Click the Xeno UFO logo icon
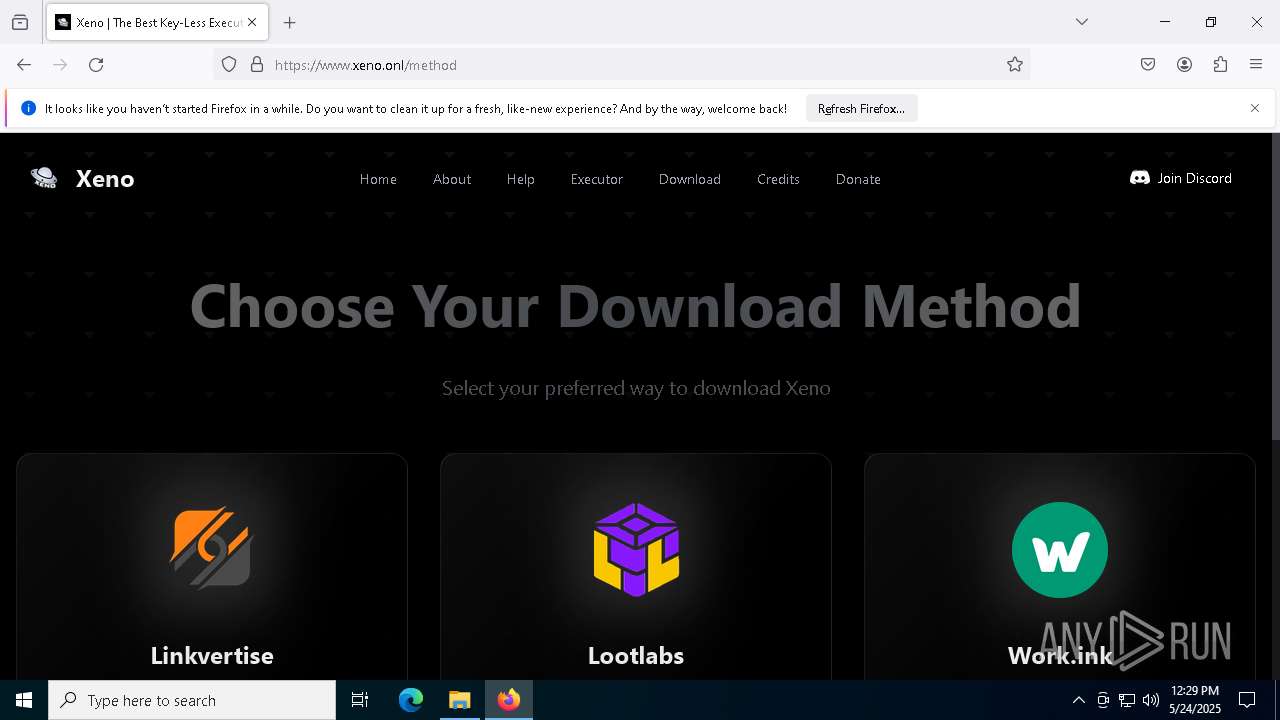Image resolution: width=1280 pixels, height=720 pixels. click(44, 178)
